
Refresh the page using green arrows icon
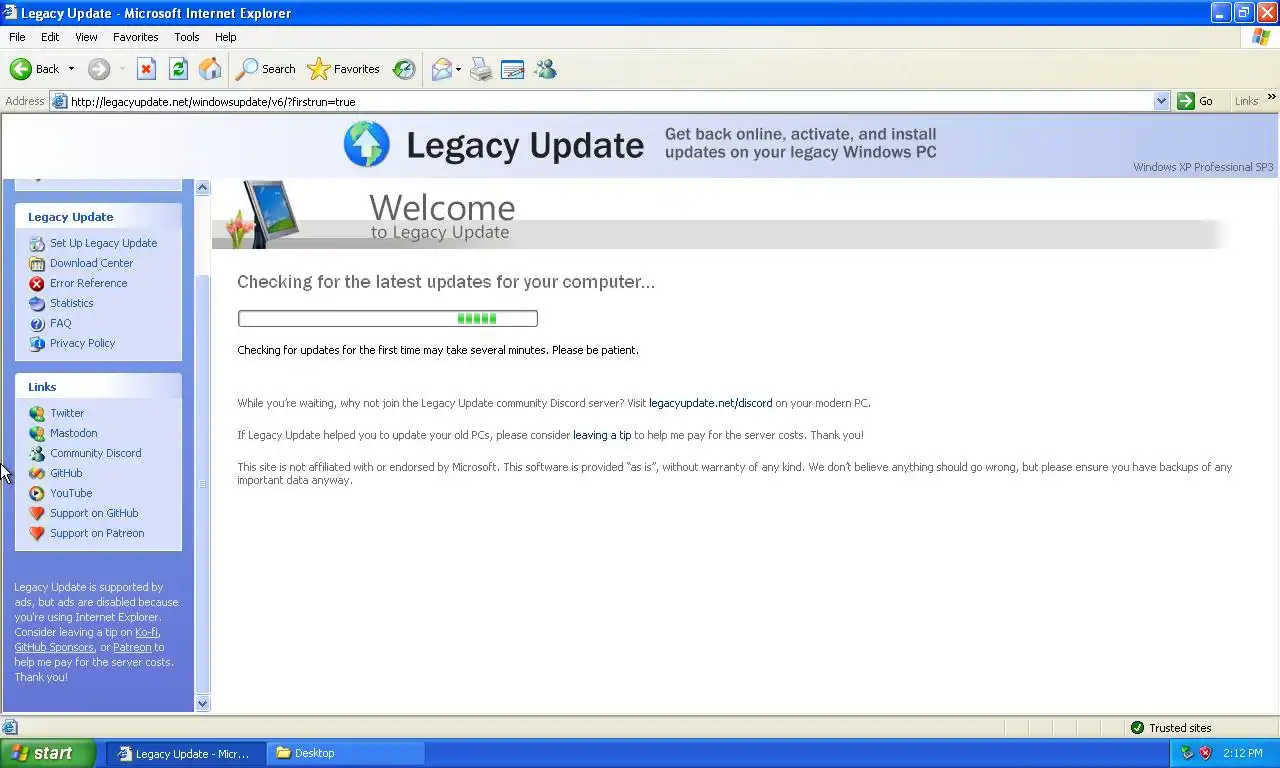pos(178,69)
